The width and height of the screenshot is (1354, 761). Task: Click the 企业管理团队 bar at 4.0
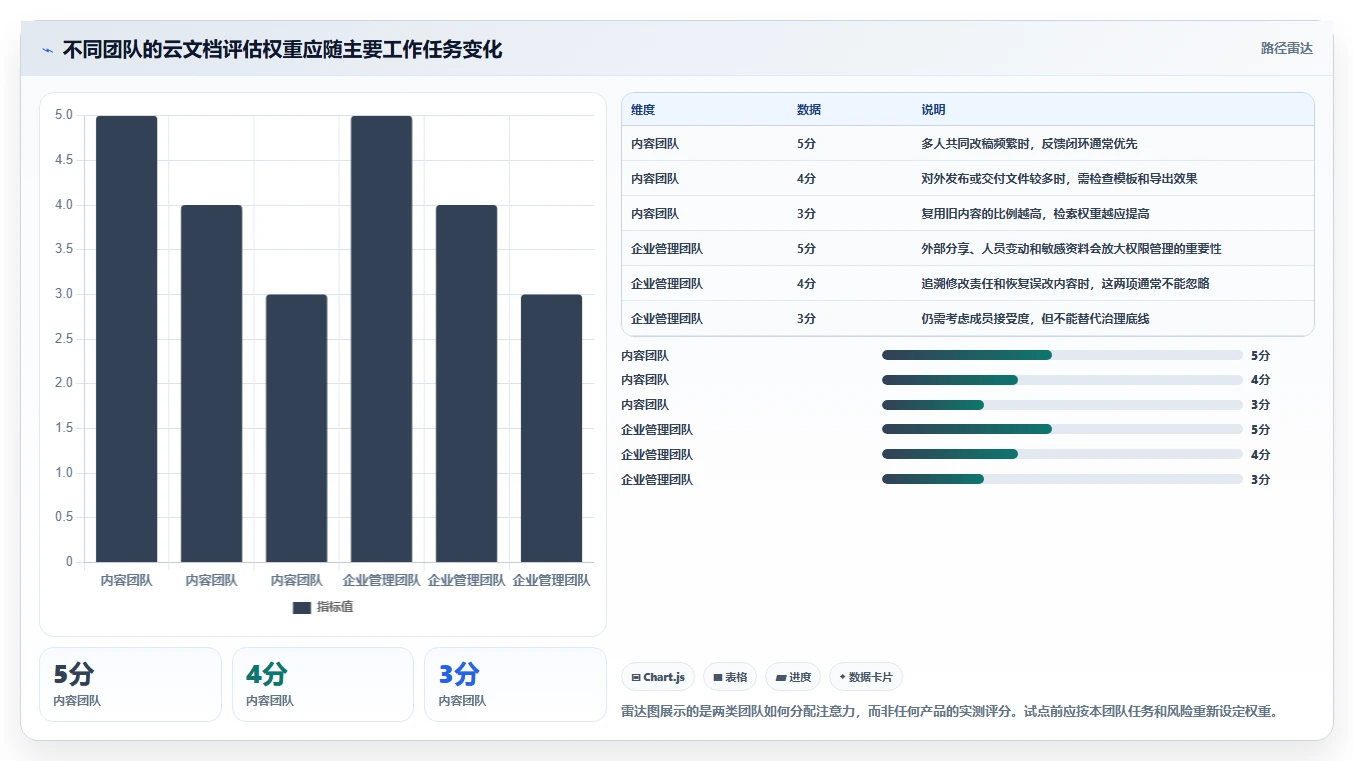pos(466,383)
